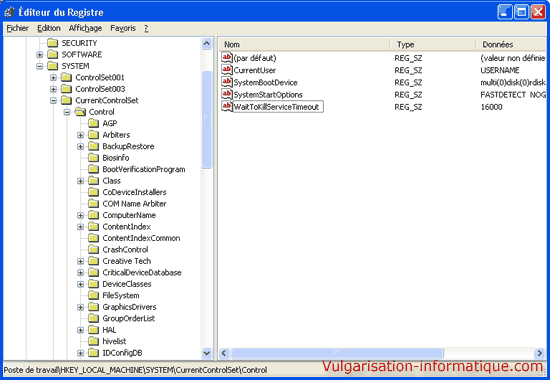Click the USERNAME data value
Image resolution: width=550 pixels, height=380 pixels.
500,70
